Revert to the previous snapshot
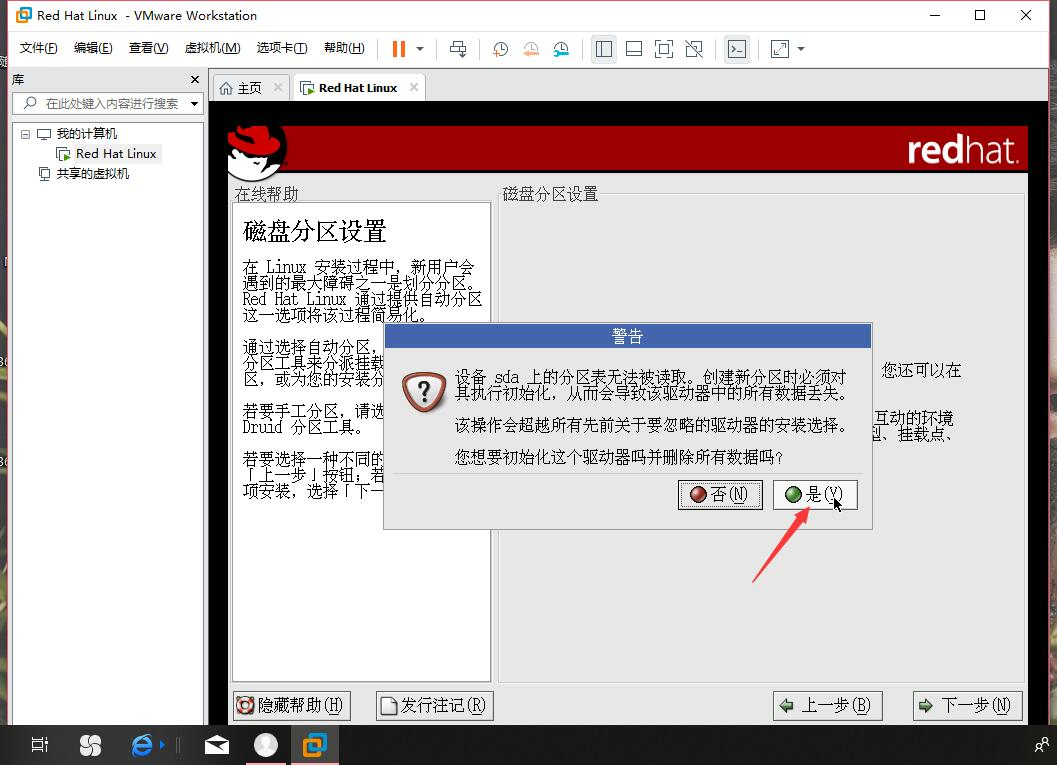The image size is (1057, 765). point(531,49)
